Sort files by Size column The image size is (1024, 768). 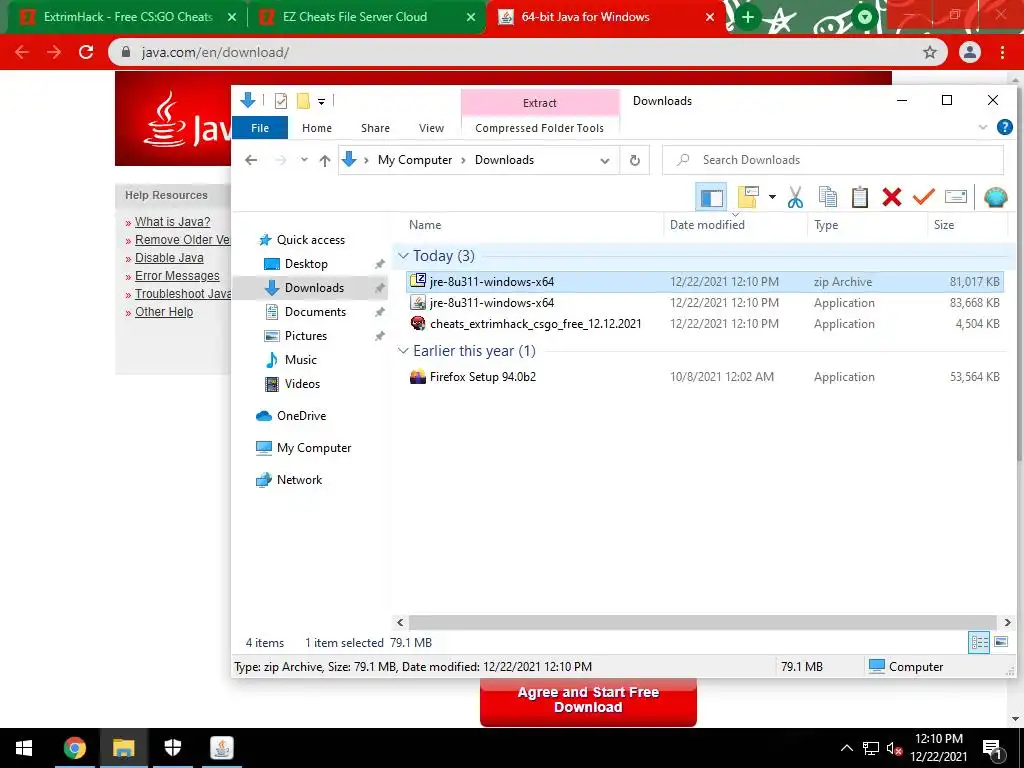(943, 225)
